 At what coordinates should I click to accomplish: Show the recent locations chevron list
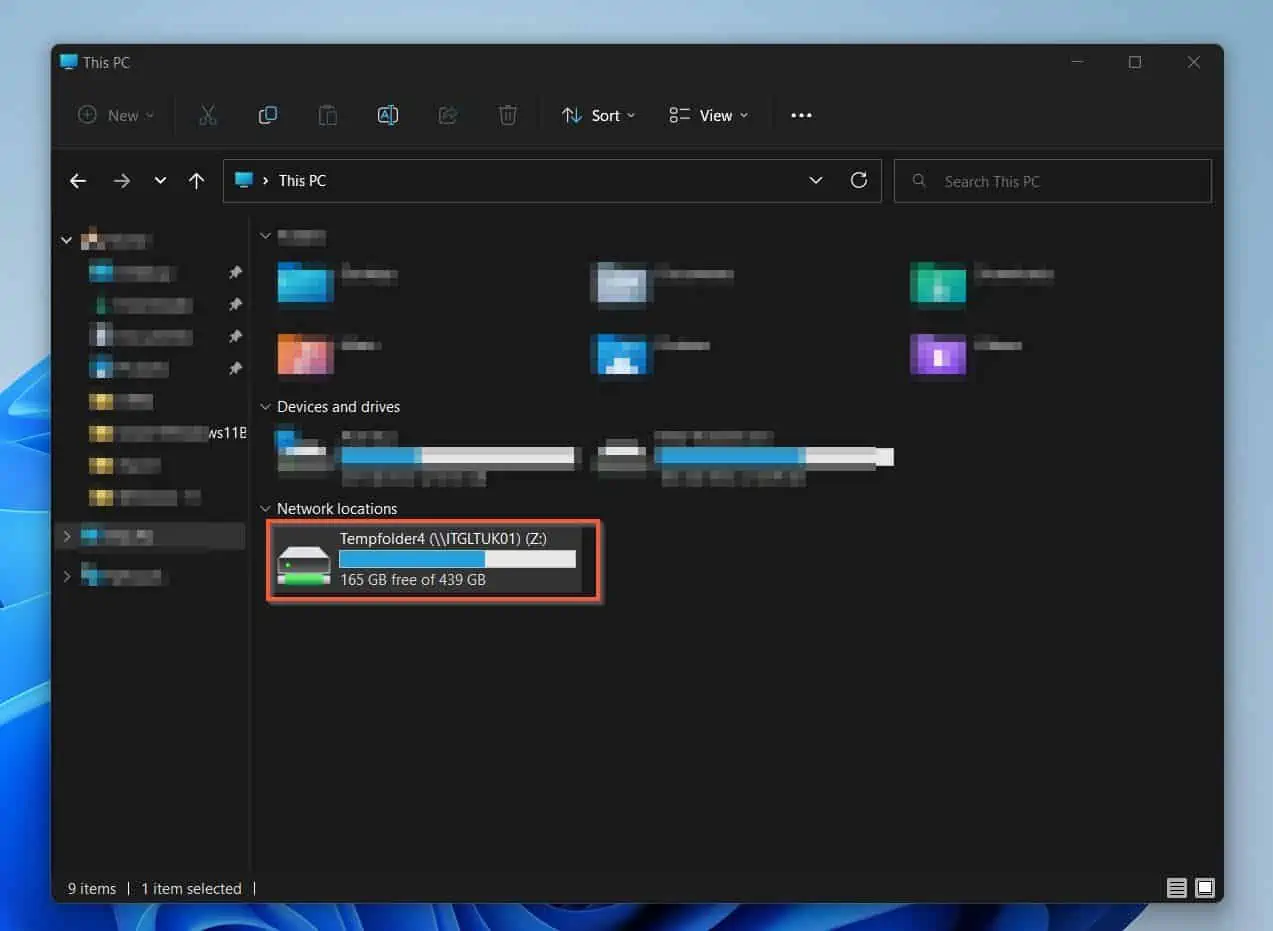click(x=160, y=181)
